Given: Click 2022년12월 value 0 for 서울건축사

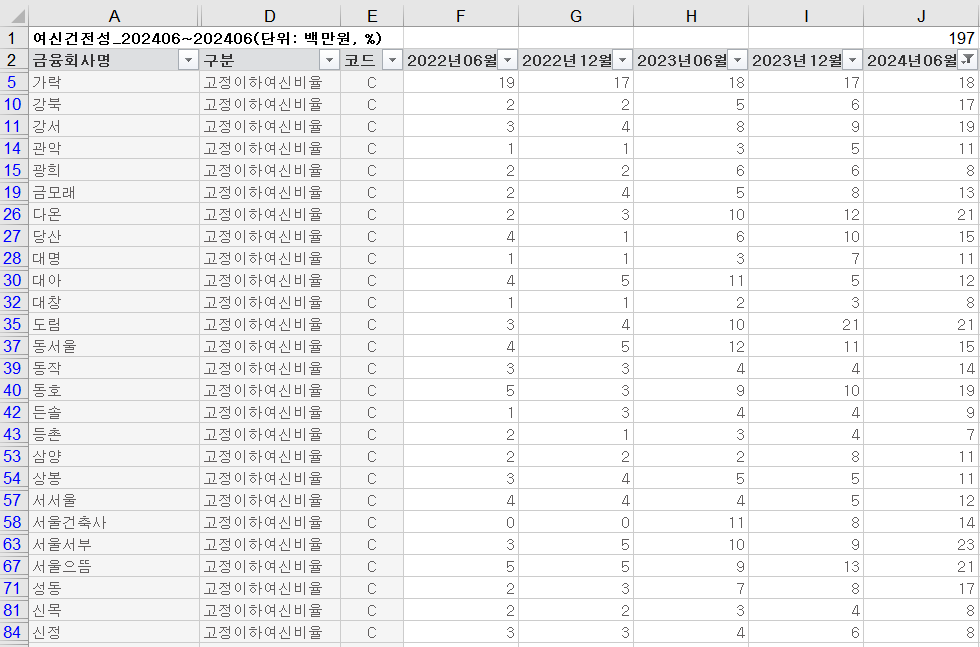Looking at the screenshot, I should pos(576,522).
